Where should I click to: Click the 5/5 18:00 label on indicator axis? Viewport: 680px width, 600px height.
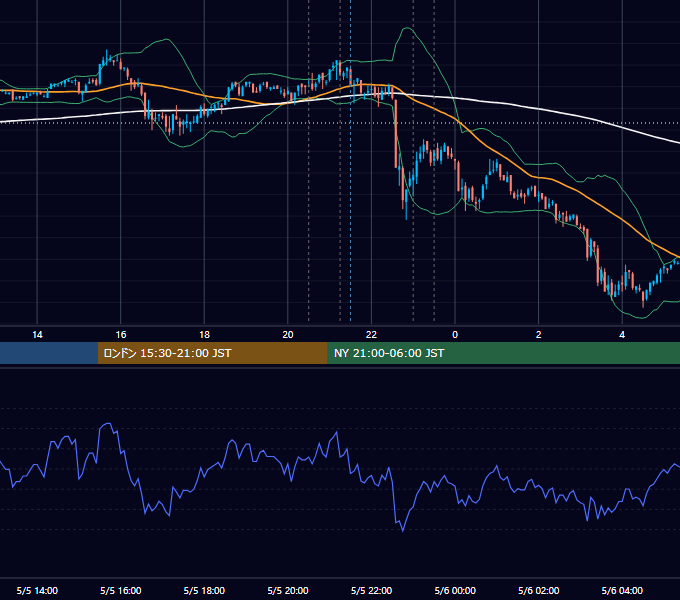(x=204, y=590)
